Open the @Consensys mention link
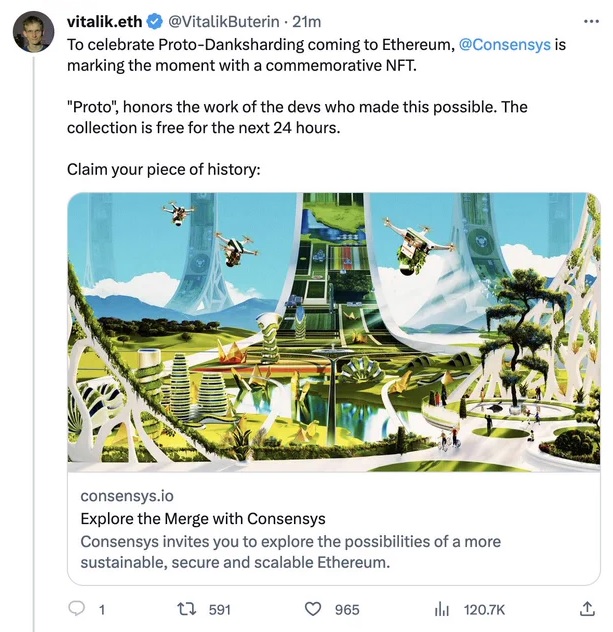The width and height of the screenshot is (613, 632). (x=504, y=46)
